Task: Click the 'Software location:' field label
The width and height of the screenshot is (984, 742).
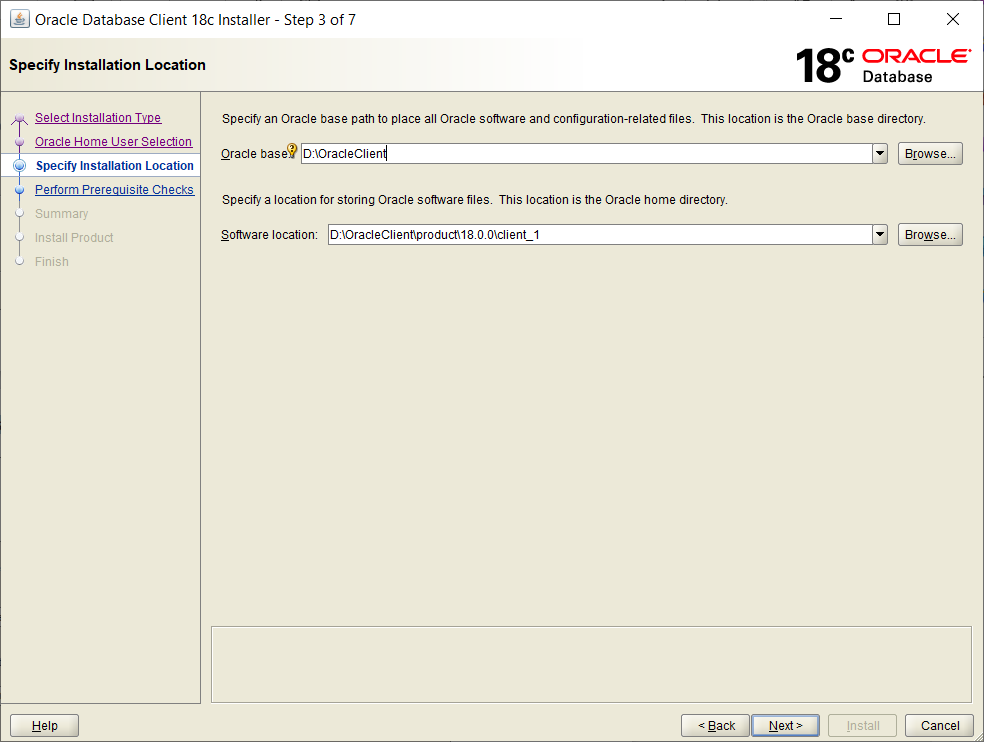Action: (269, 235)
